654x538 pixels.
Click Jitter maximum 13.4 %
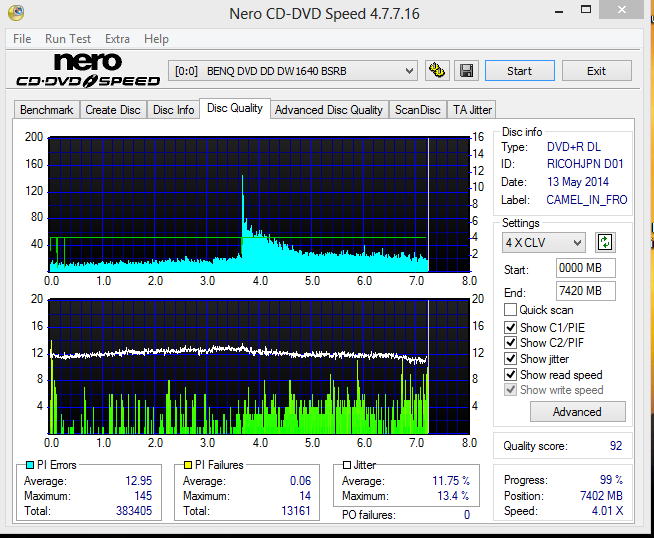pos(453,496)
